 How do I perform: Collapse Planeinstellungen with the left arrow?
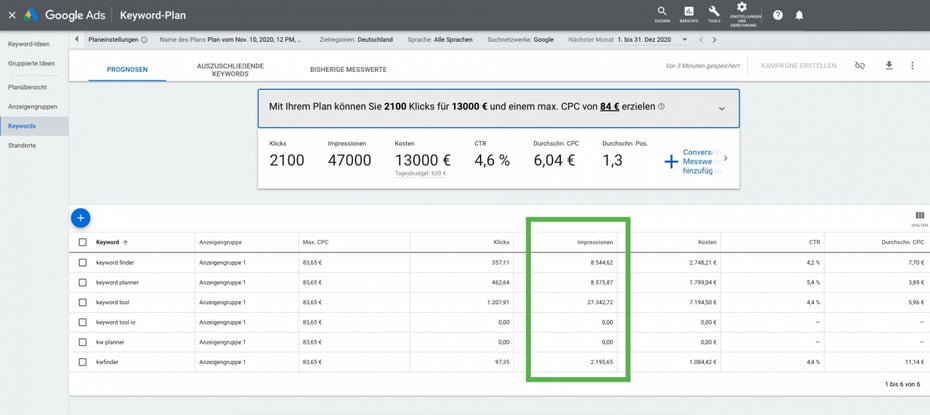coord(77,39)
